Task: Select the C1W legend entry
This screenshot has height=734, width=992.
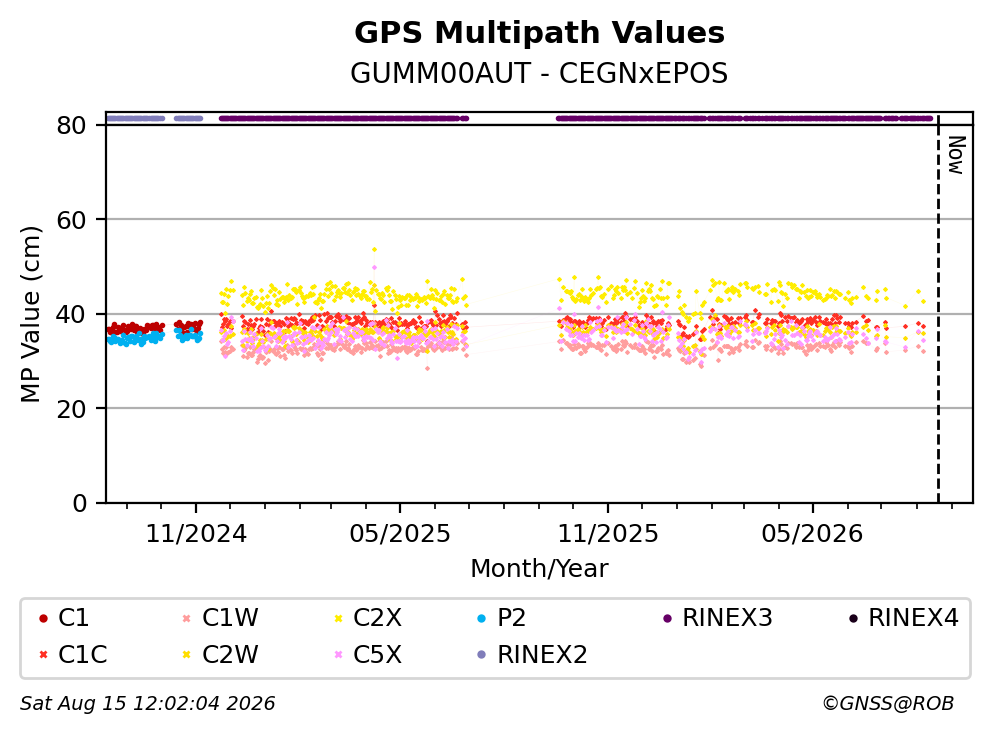Action: 220,618
